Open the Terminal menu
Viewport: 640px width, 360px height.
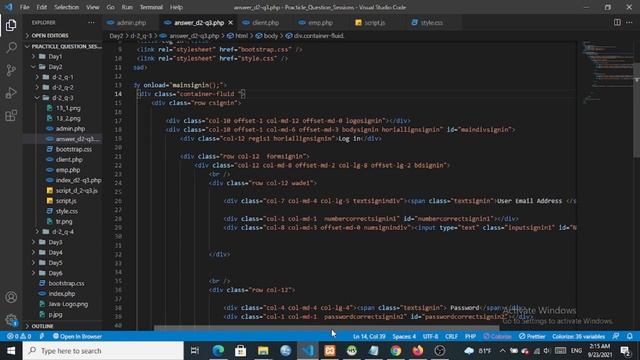tap(151, 7)
